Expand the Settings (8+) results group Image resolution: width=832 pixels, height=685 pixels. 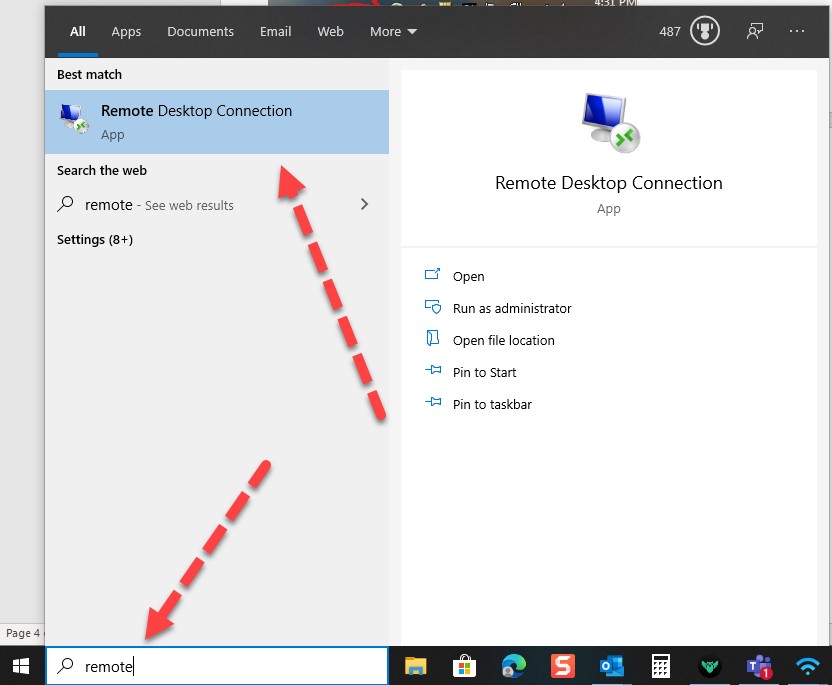coord(95,239)
